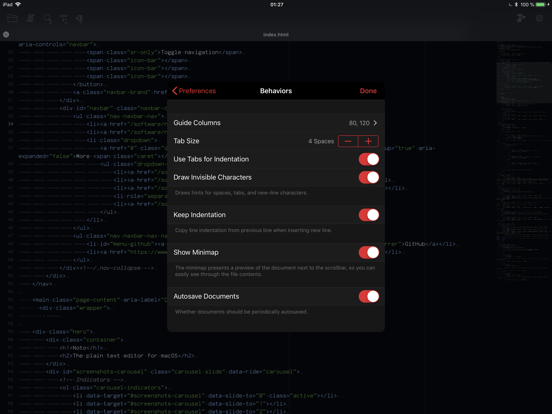This screenshot has width=552, height=414.
Task: Click "Whether documents should be periodically autosaved" text
Action: click(241, 312)
